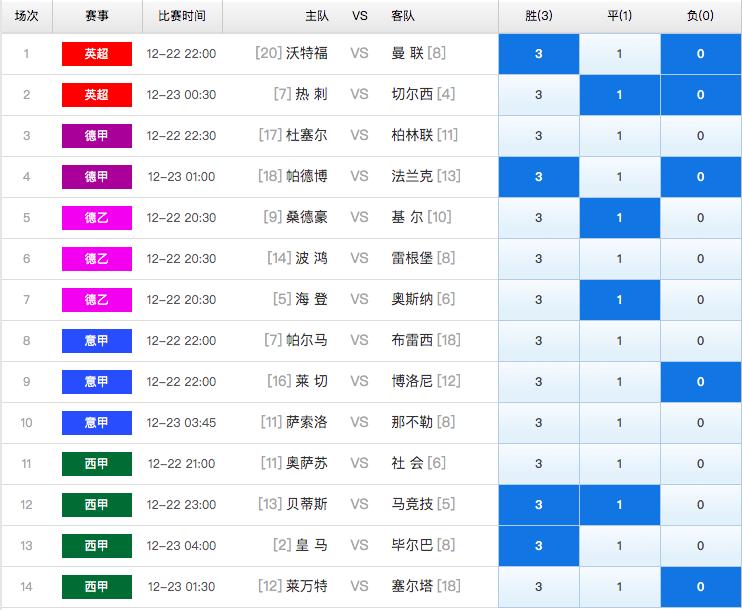Select win (3) for 海登 vs 奥斯纳

tap(539, 300)
